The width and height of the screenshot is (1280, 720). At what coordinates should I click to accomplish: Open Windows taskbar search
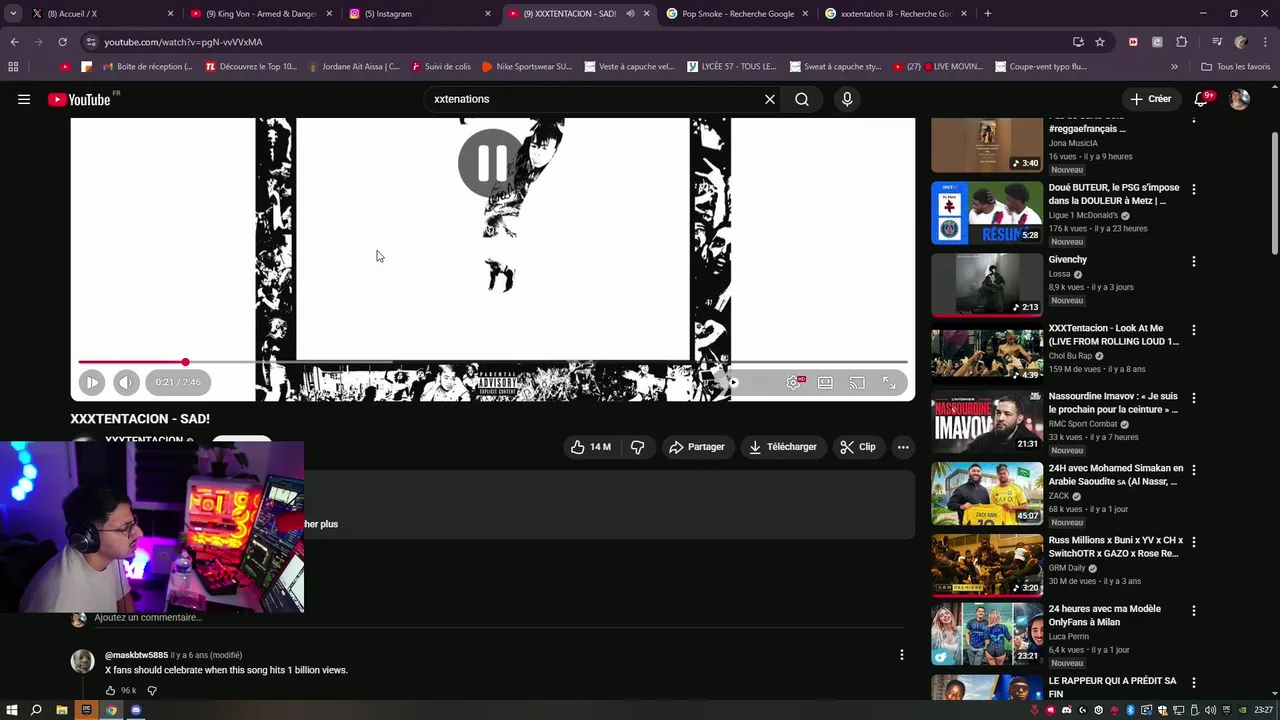(36, 710)
